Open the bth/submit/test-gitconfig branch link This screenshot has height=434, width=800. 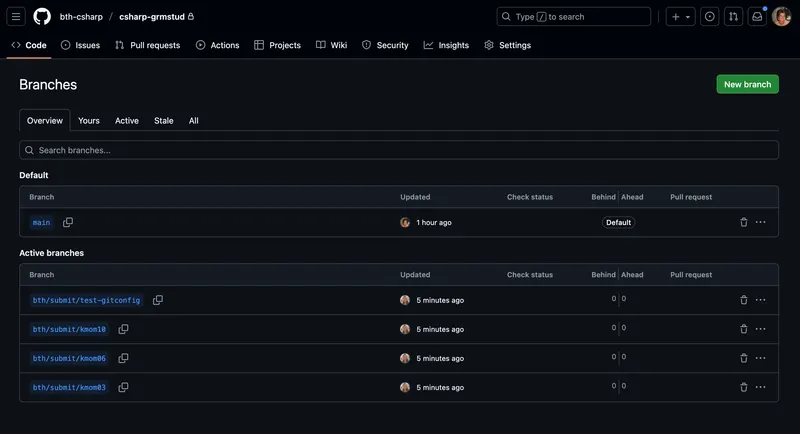coord(87,300)
